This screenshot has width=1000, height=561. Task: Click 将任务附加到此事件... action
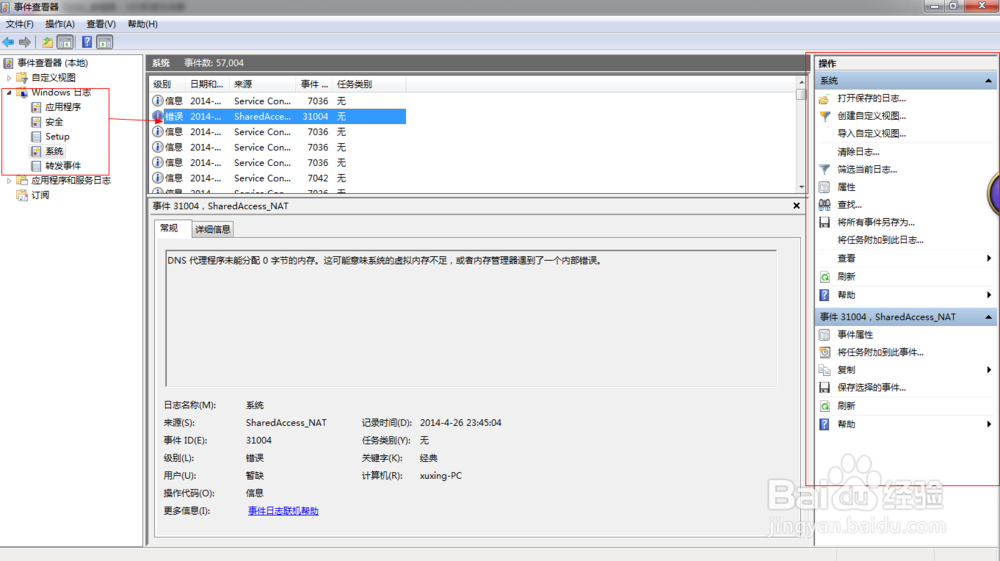coord(880,353)
